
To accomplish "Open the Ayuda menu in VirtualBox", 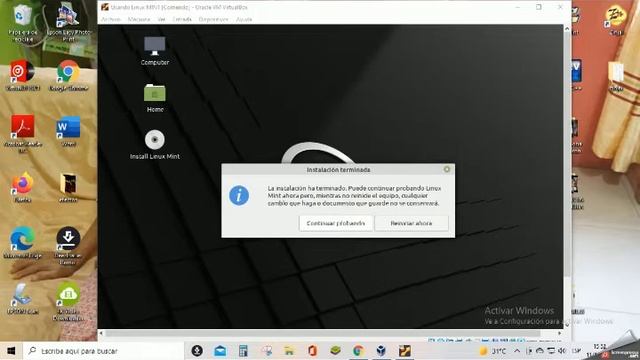I will (244, 19).
